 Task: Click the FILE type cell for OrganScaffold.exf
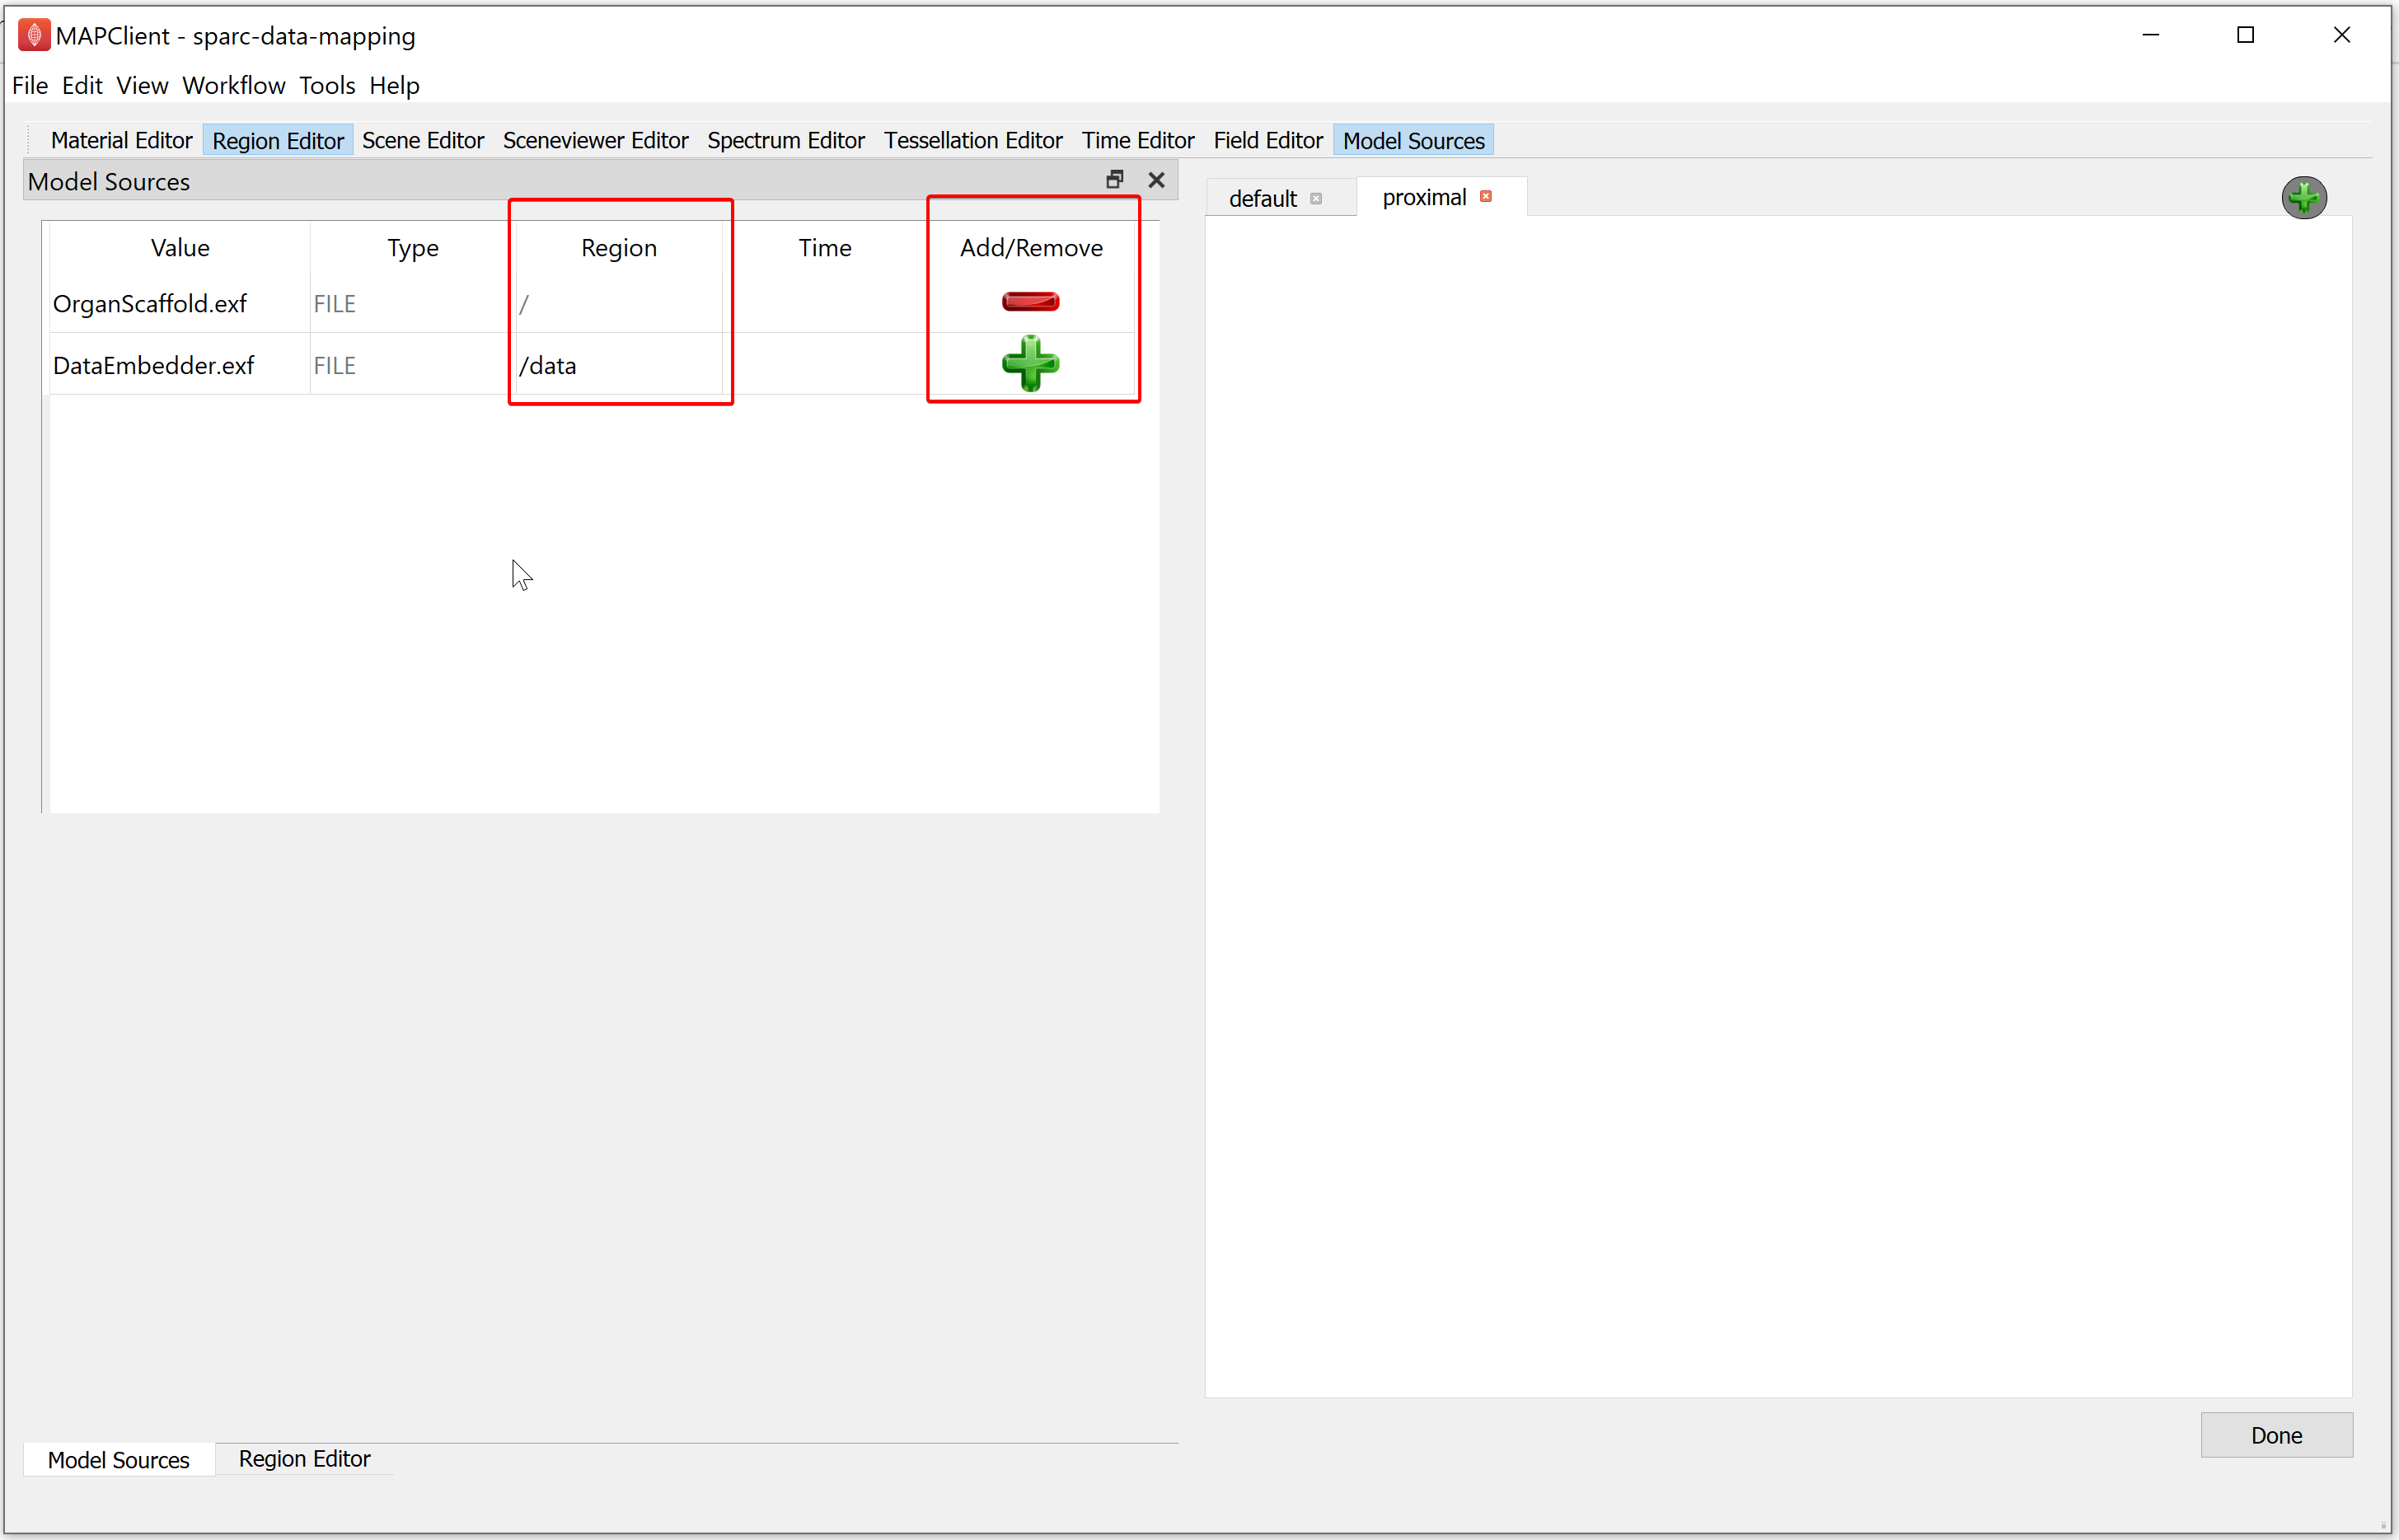click(412, 303)
